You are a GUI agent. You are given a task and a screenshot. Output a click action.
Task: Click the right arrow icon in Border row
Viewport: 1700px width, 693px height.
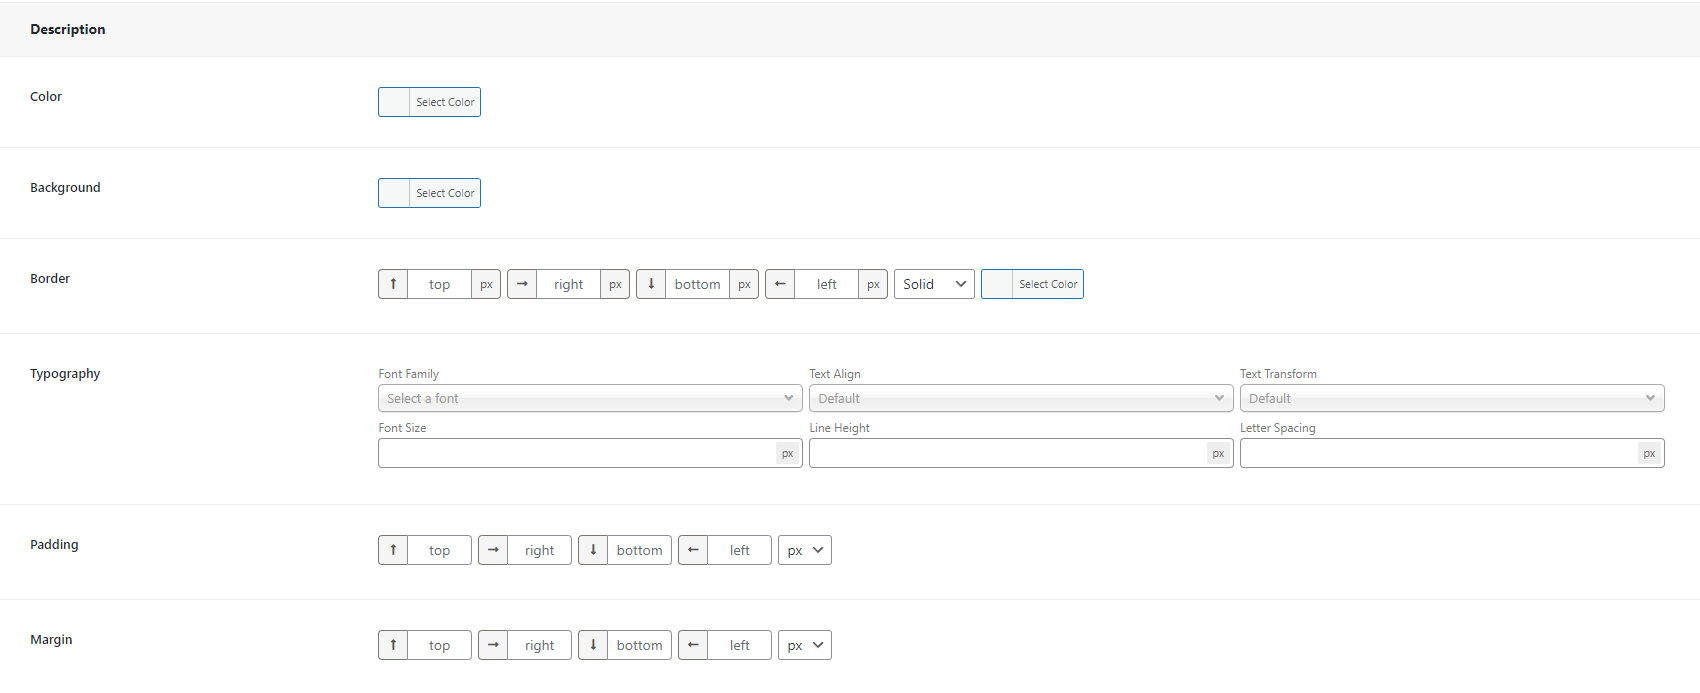[522, 284]
